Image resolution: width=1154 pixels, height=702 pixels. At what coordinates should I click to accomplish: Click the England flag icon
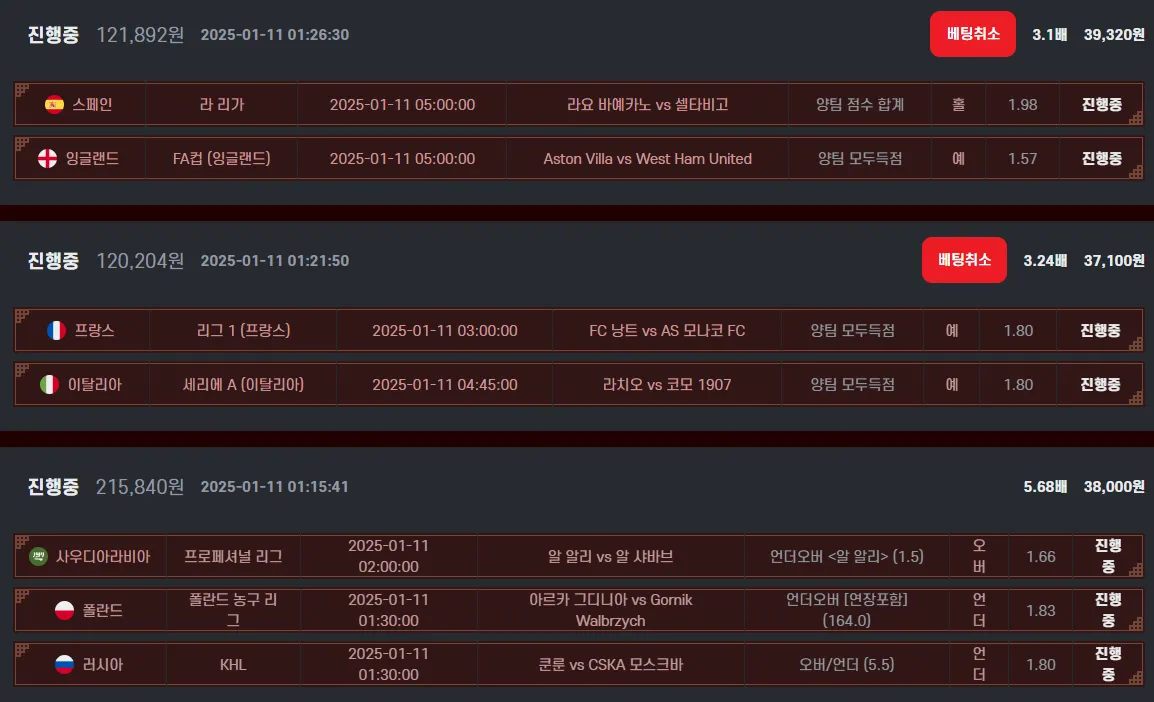point(47,158)
